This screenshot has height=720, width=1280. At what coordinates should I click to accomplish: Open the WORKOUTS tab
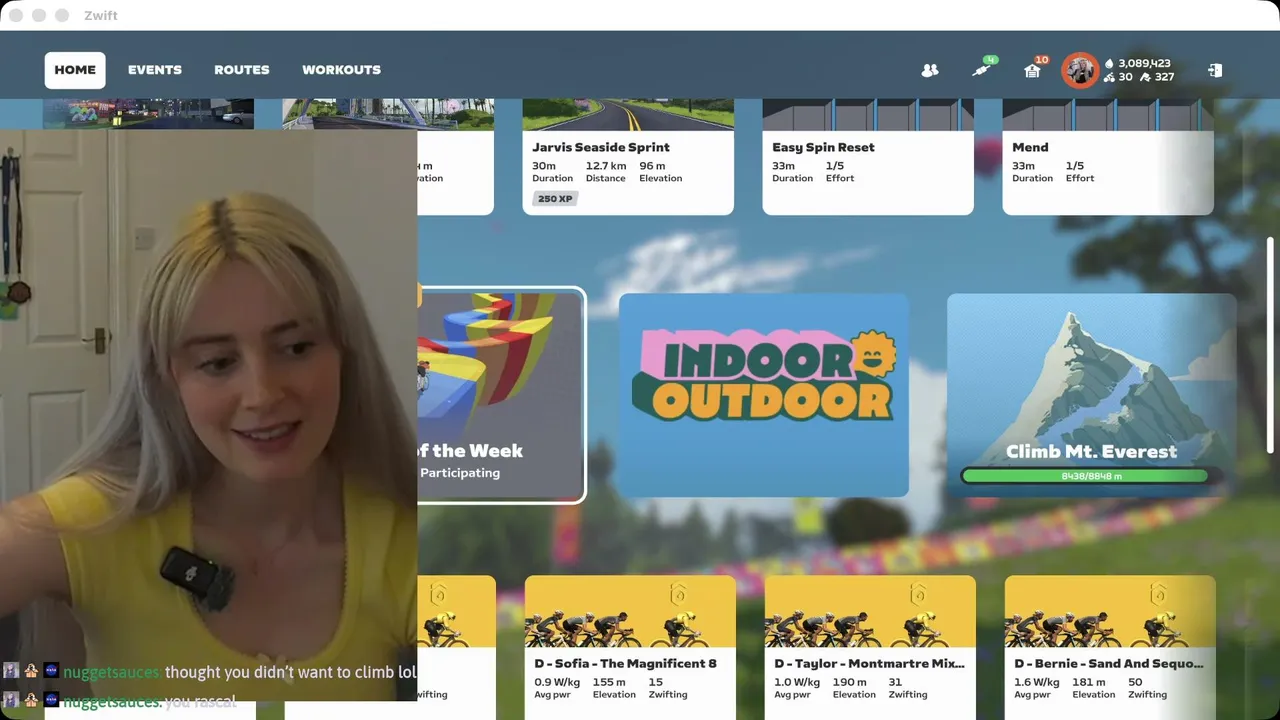pyautogui.click(x=342, y=70)
